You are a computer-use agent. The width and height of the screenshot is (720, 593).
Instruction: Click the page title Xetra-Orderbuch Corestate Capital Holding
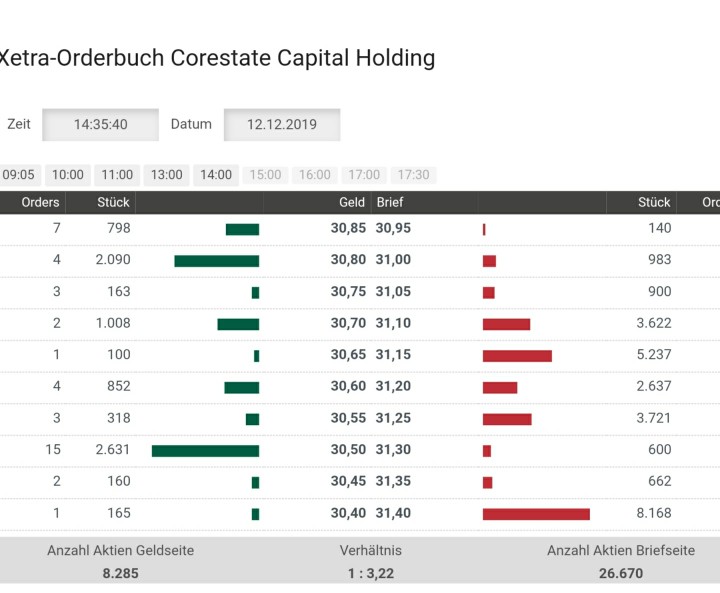click(x=216, y=58)
